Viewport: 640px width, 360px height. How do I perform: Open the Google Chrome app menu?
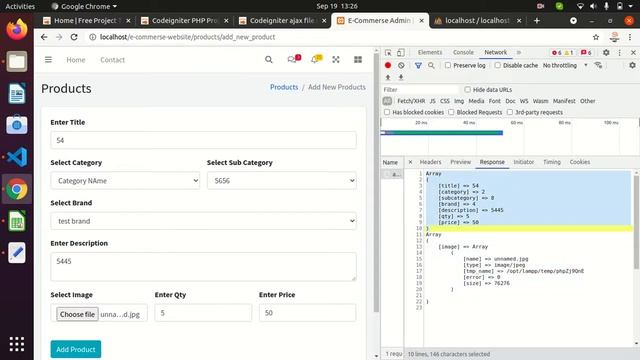point(84,6)
